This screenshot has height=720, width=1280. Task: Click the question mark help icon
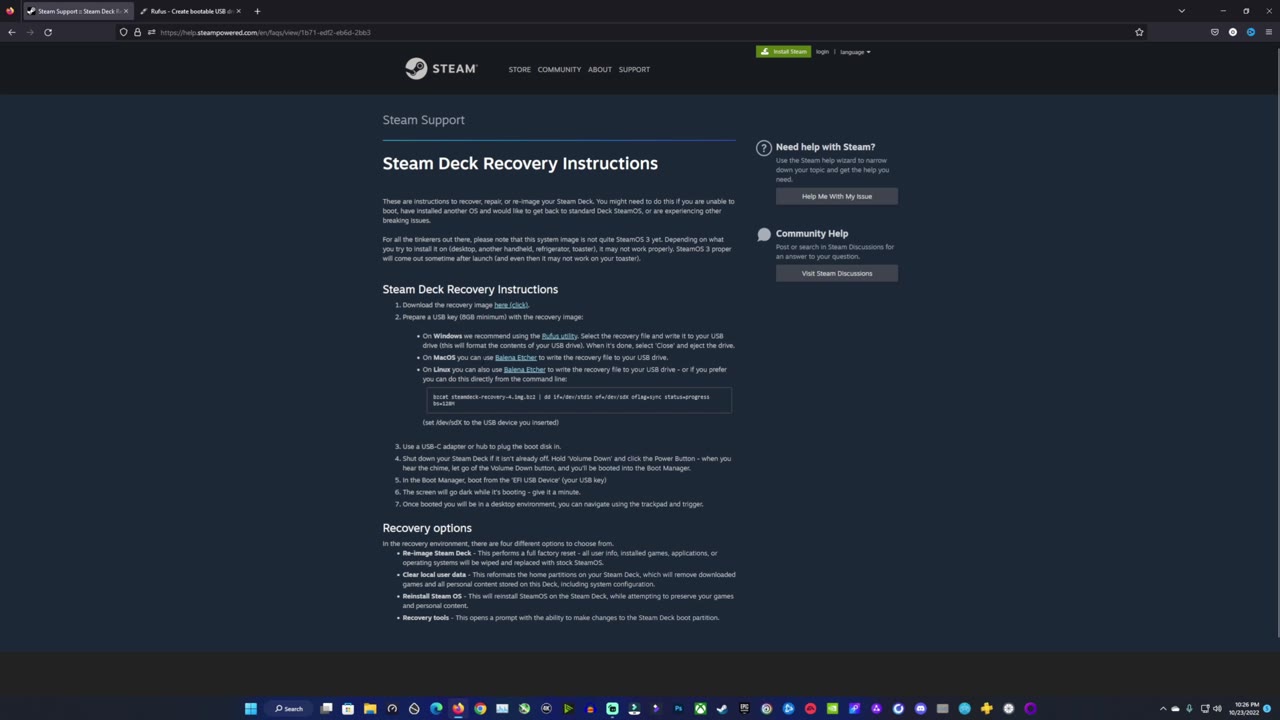(x=764, y=148)
